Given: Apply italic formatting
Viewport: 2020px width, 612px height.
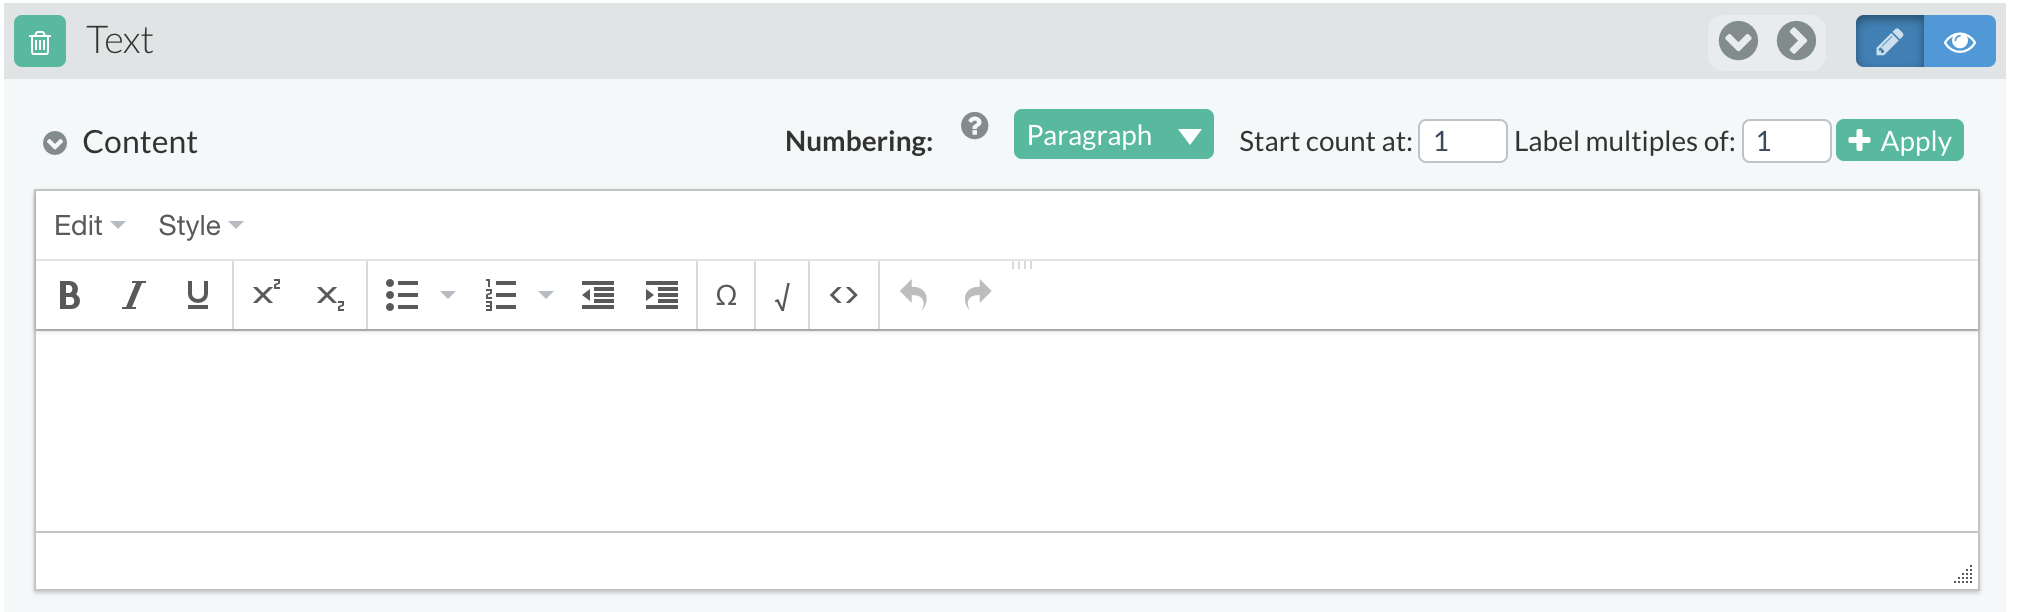Looking at the screenshot, I should click(133, 295).
